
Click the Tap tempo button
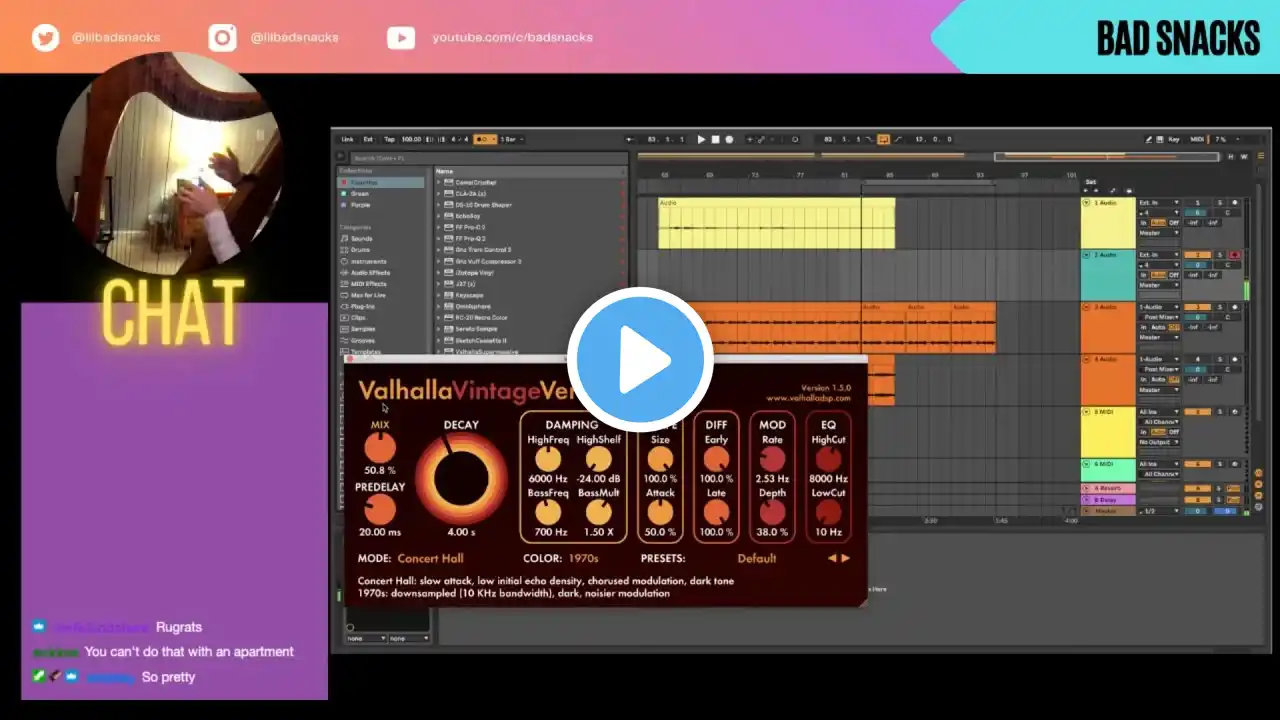[x=389, y=139]
